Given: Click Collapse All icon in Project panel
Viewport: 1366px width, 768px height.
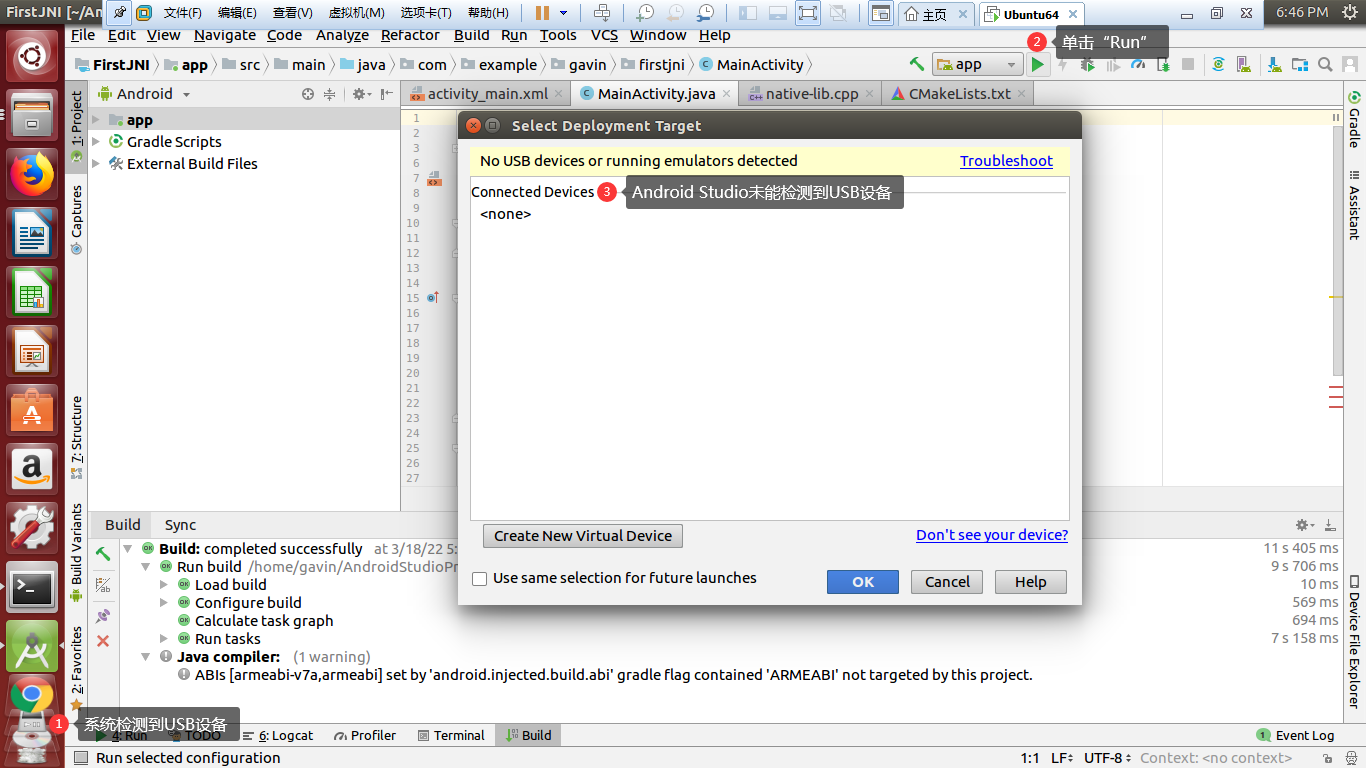Looking at the screenshot, I should (x=330, y=94).
